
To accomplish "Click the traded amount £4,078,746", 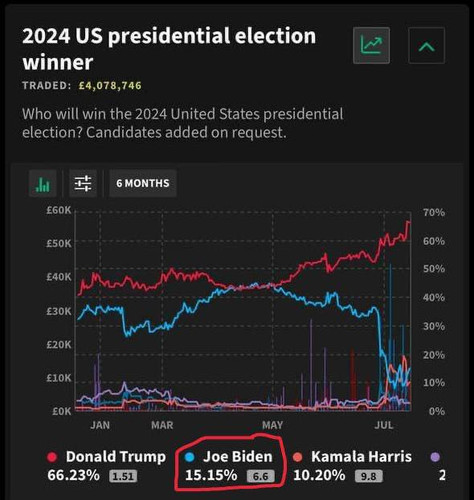I will (110, 86).
